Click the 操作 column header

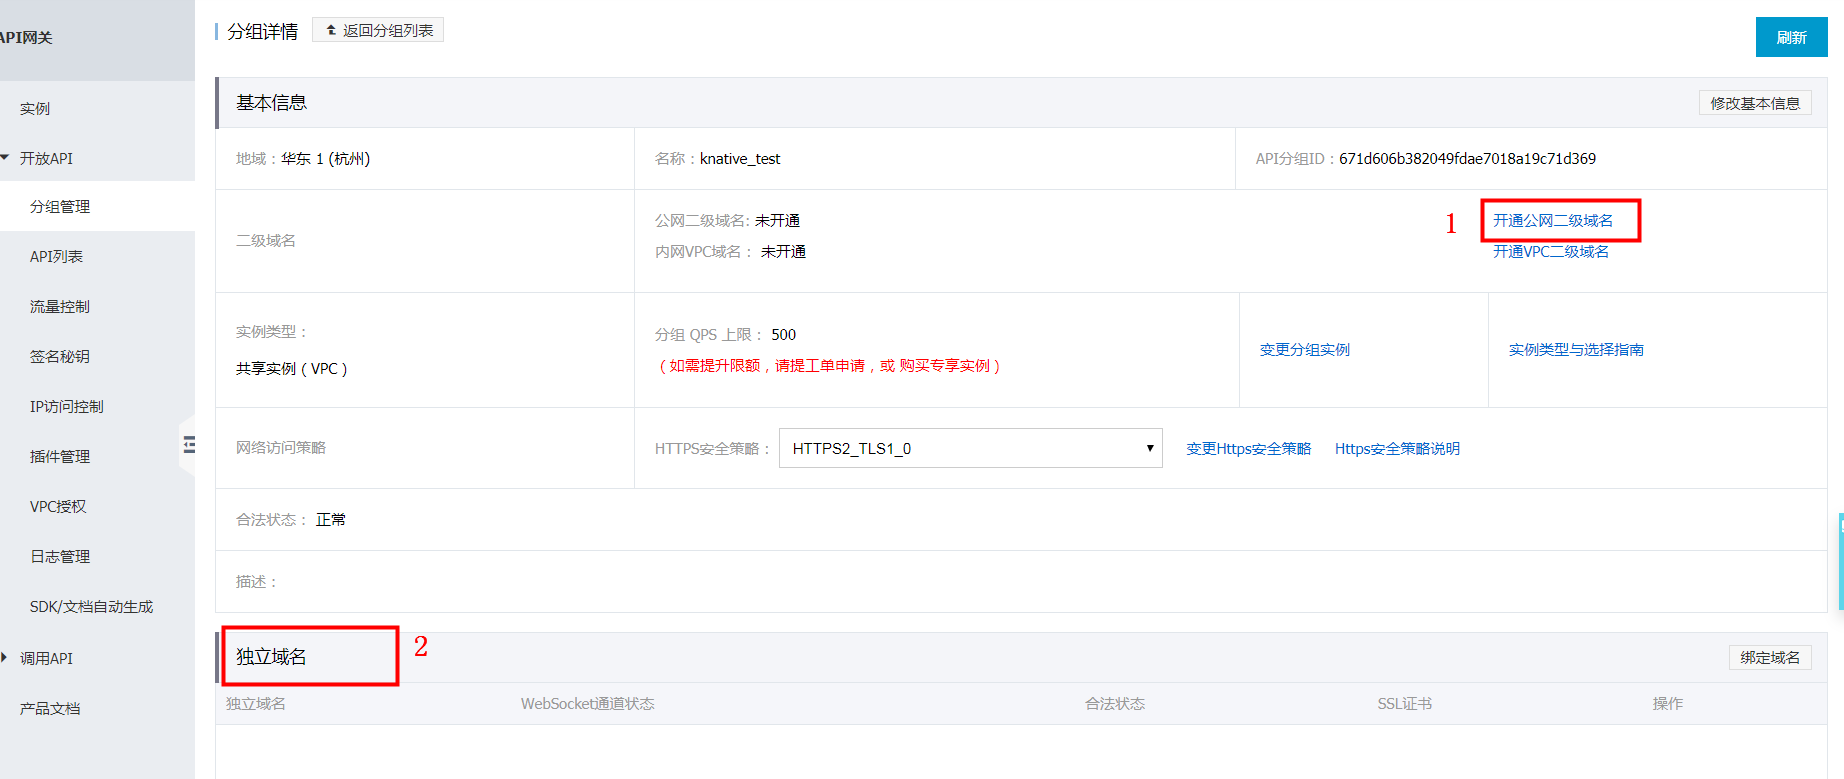[1668, 703]
